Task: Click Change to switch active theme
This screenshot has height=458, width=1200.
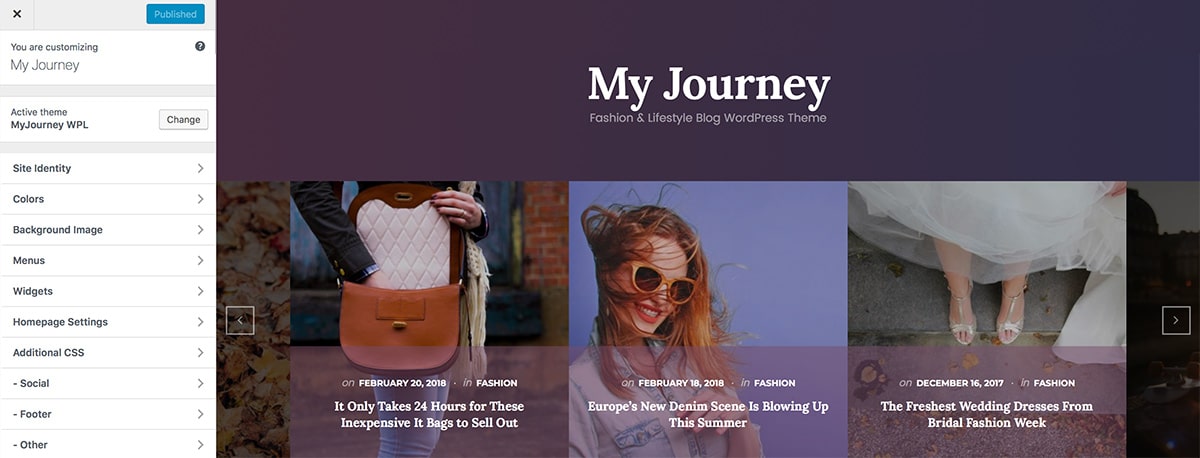Action: coord(183,119)
